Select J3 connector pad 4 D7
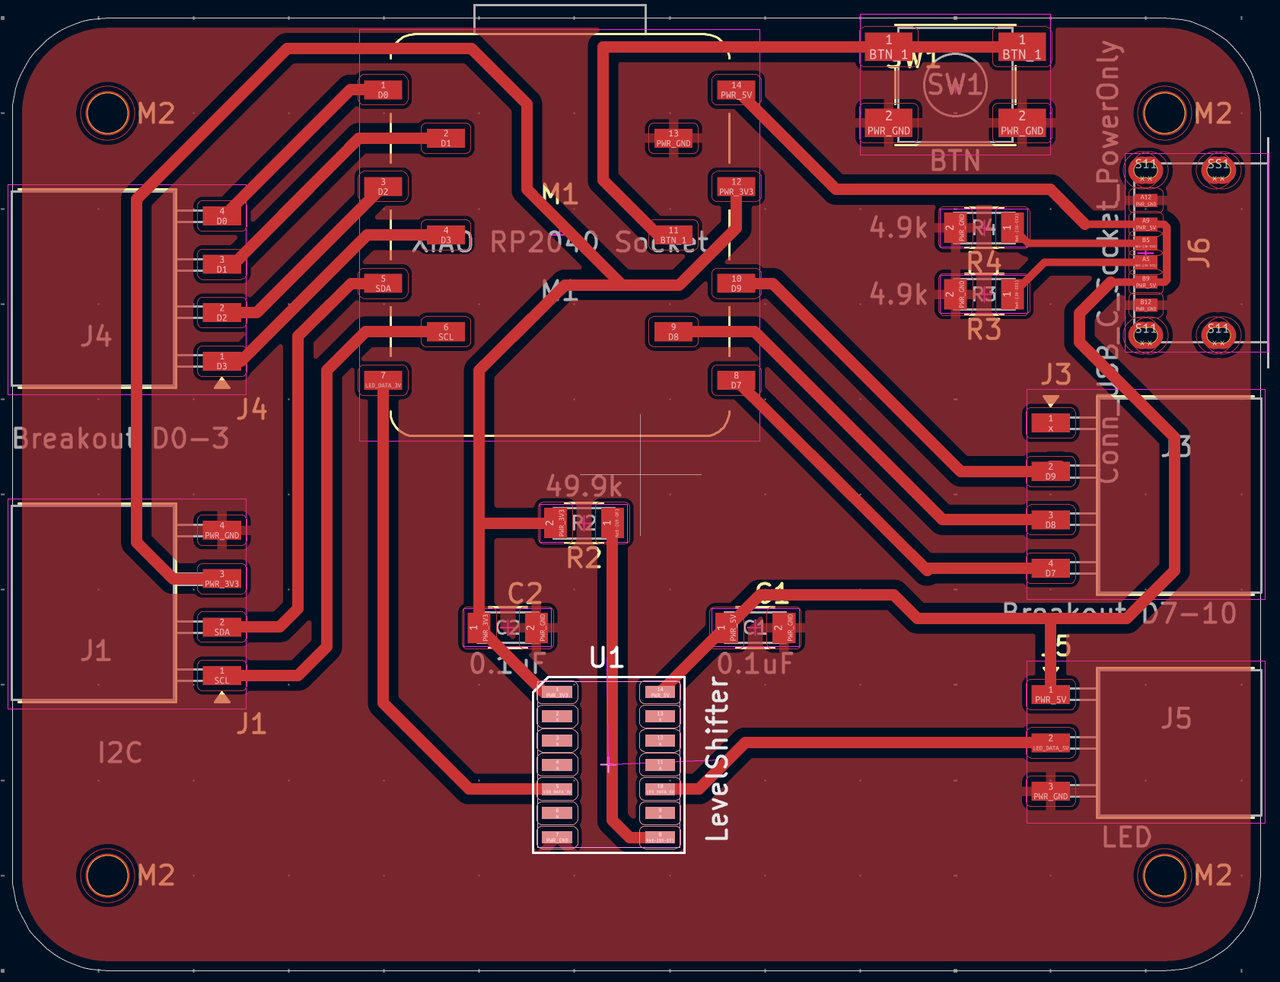 tap(1051, 568)
